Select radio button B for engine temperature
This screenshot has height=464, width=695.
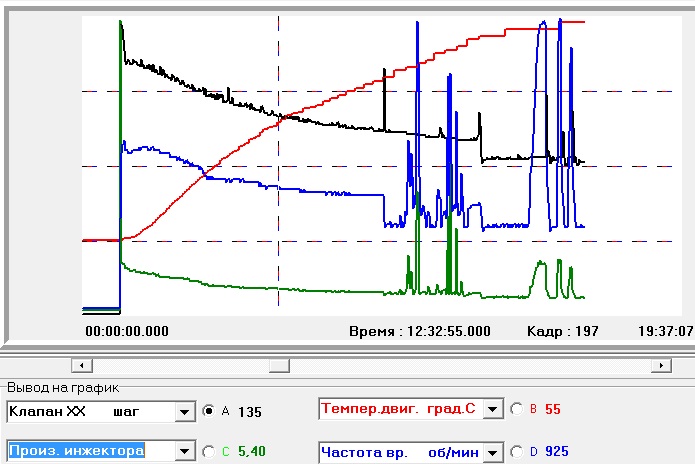516,408
